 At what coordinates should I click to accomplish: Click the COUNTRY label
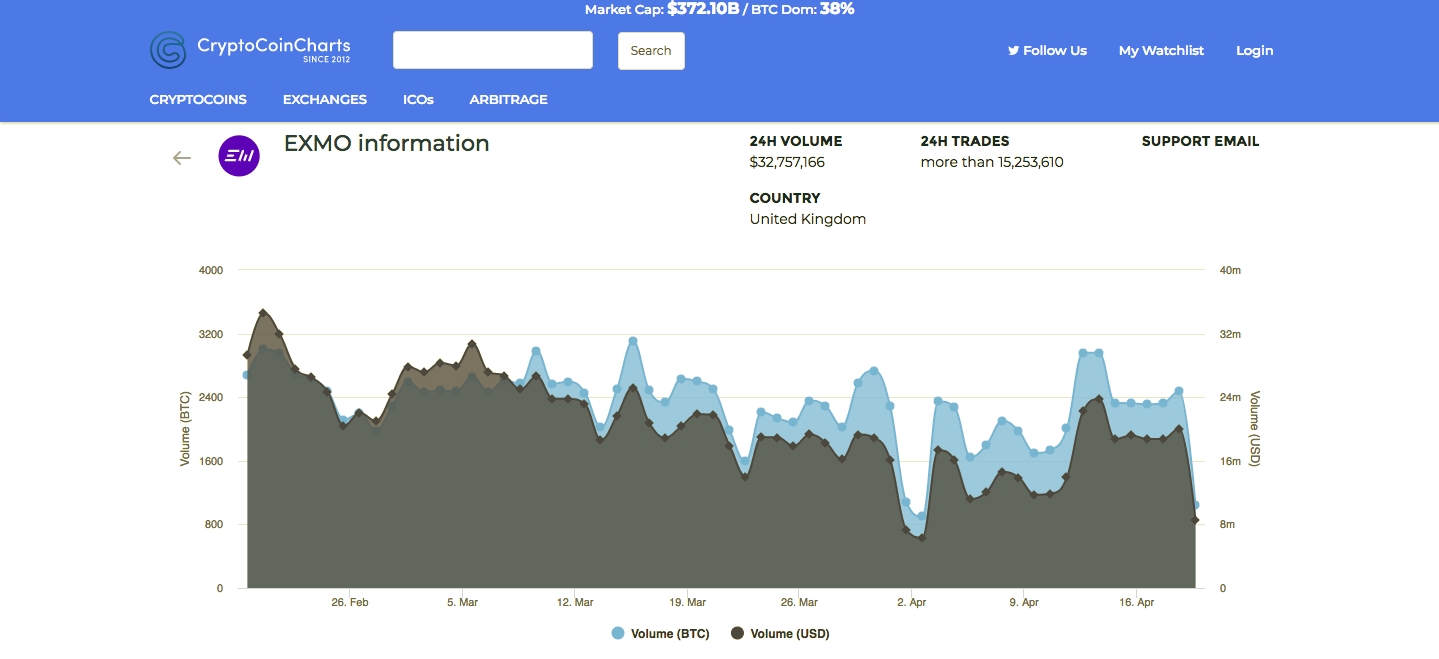click(785, 198)
